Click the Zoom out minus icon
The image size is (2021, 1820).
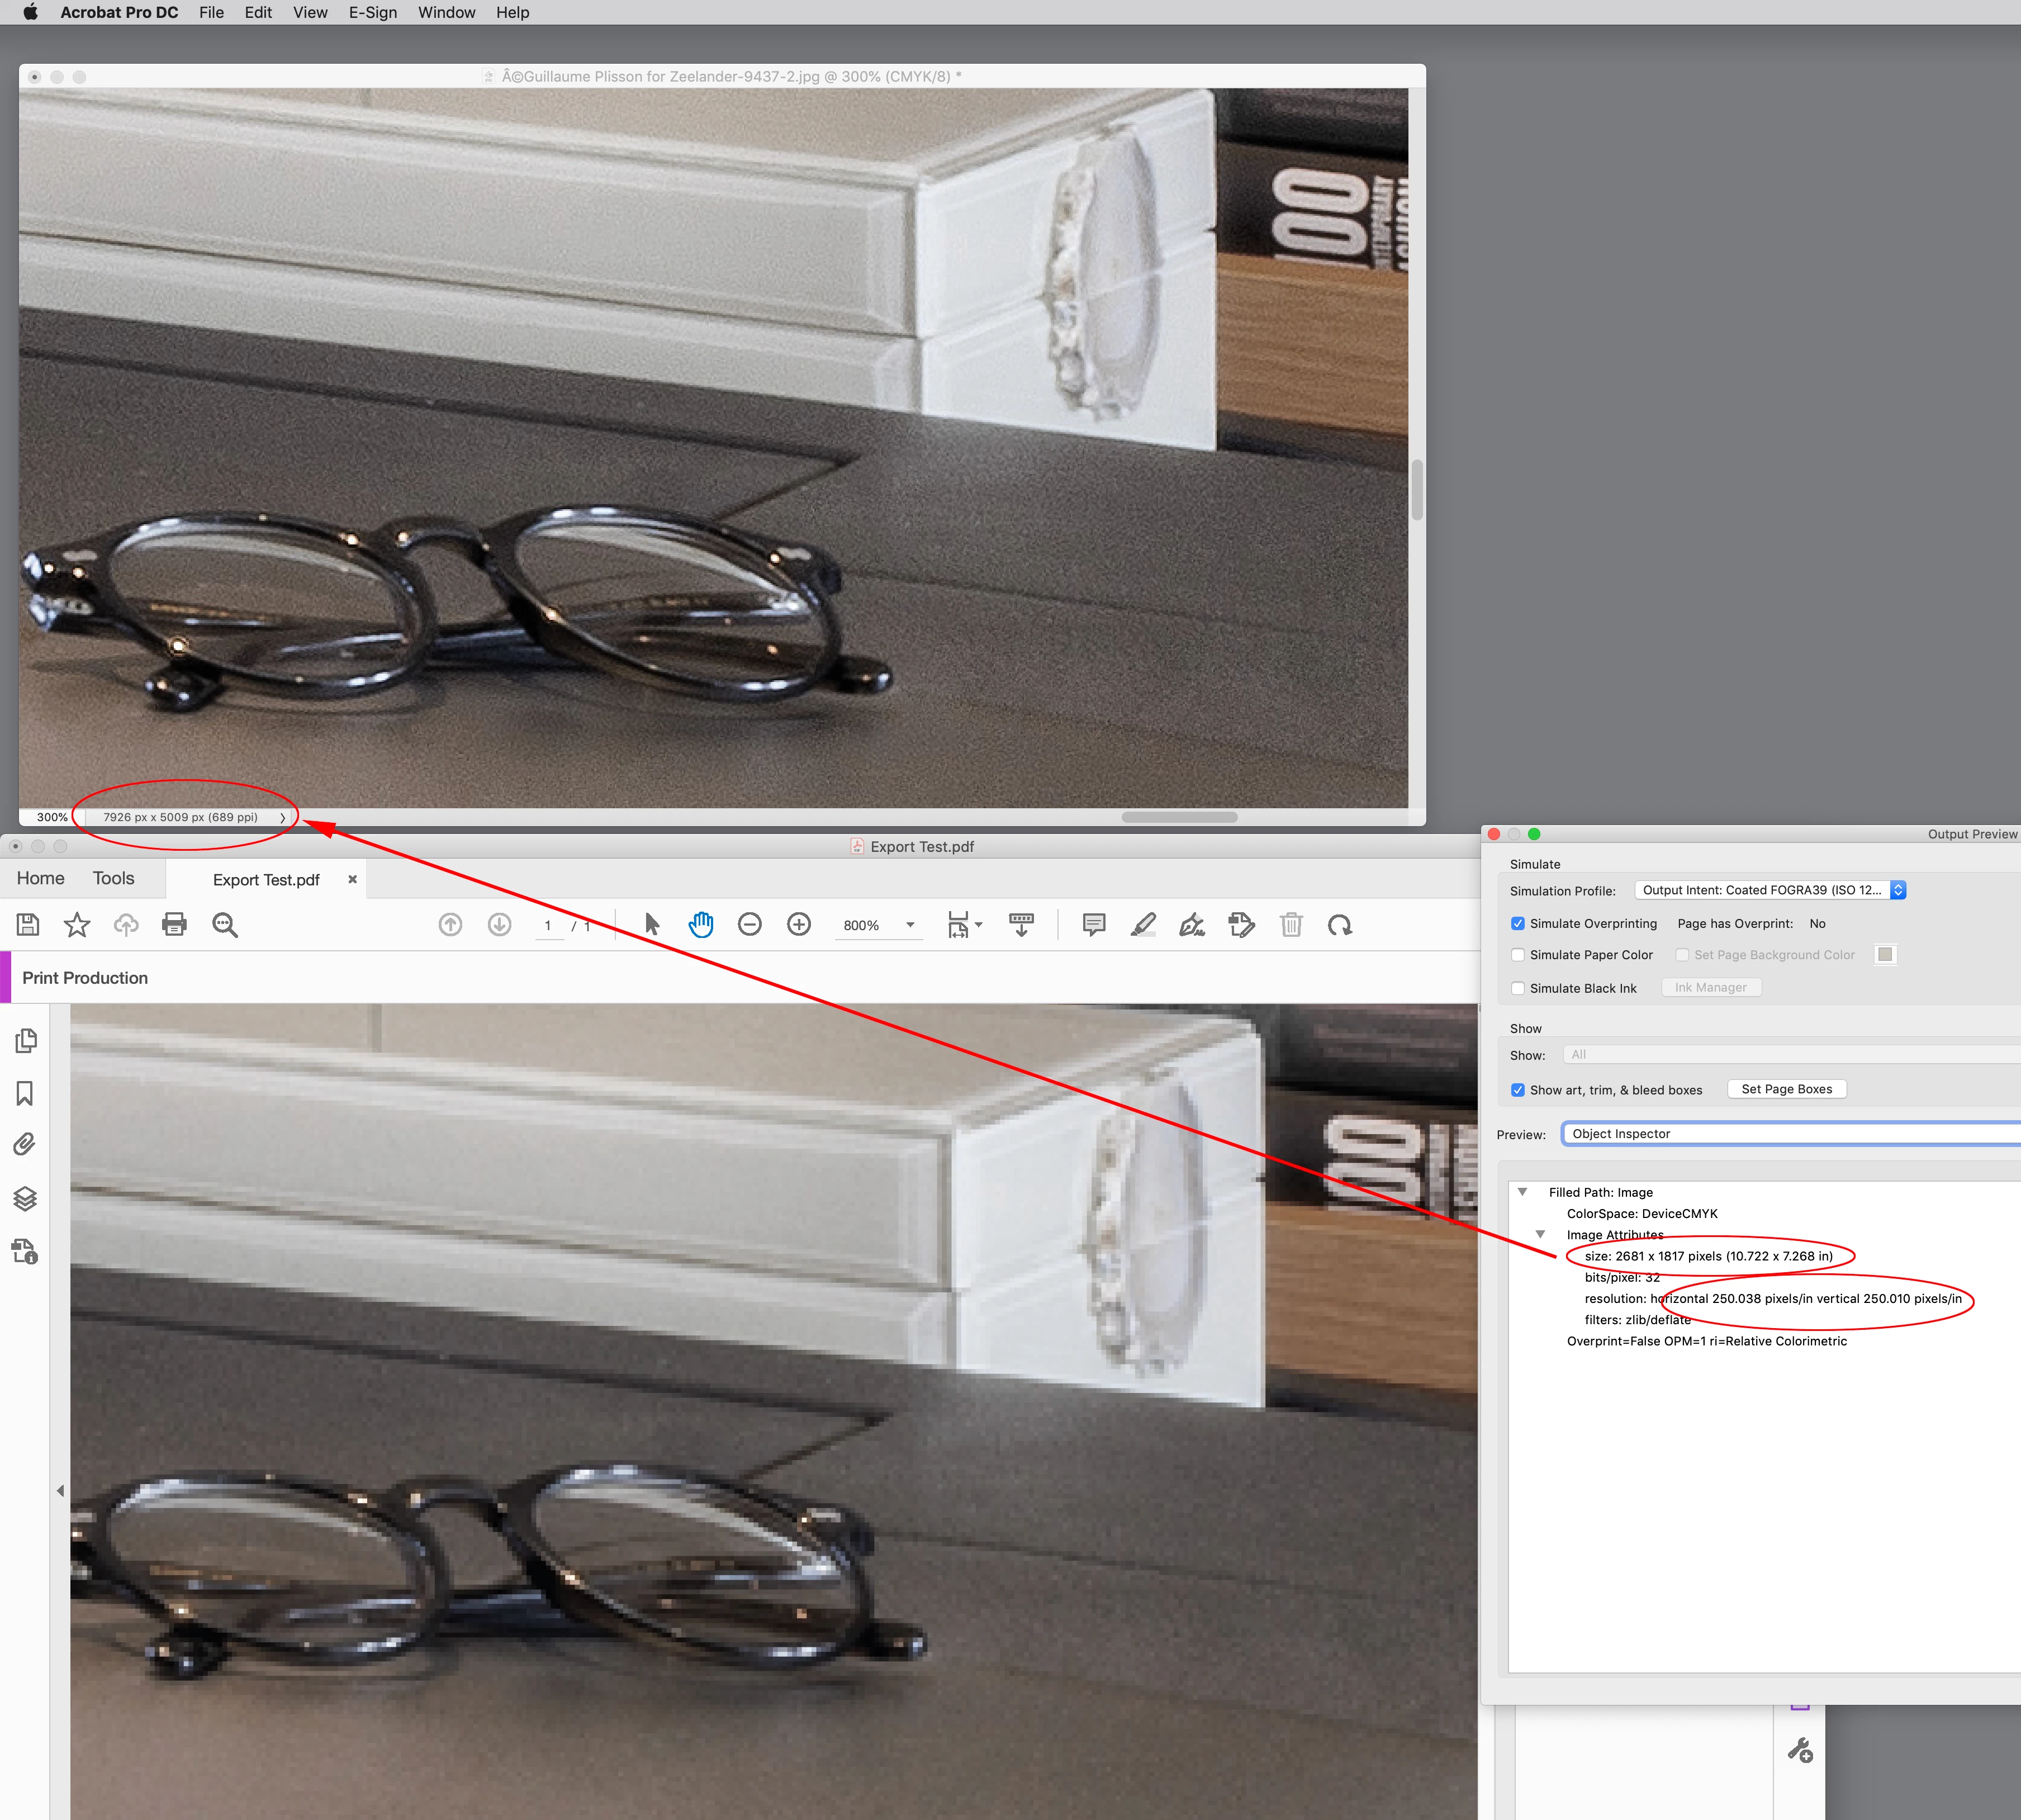click(x=750, y=925)
